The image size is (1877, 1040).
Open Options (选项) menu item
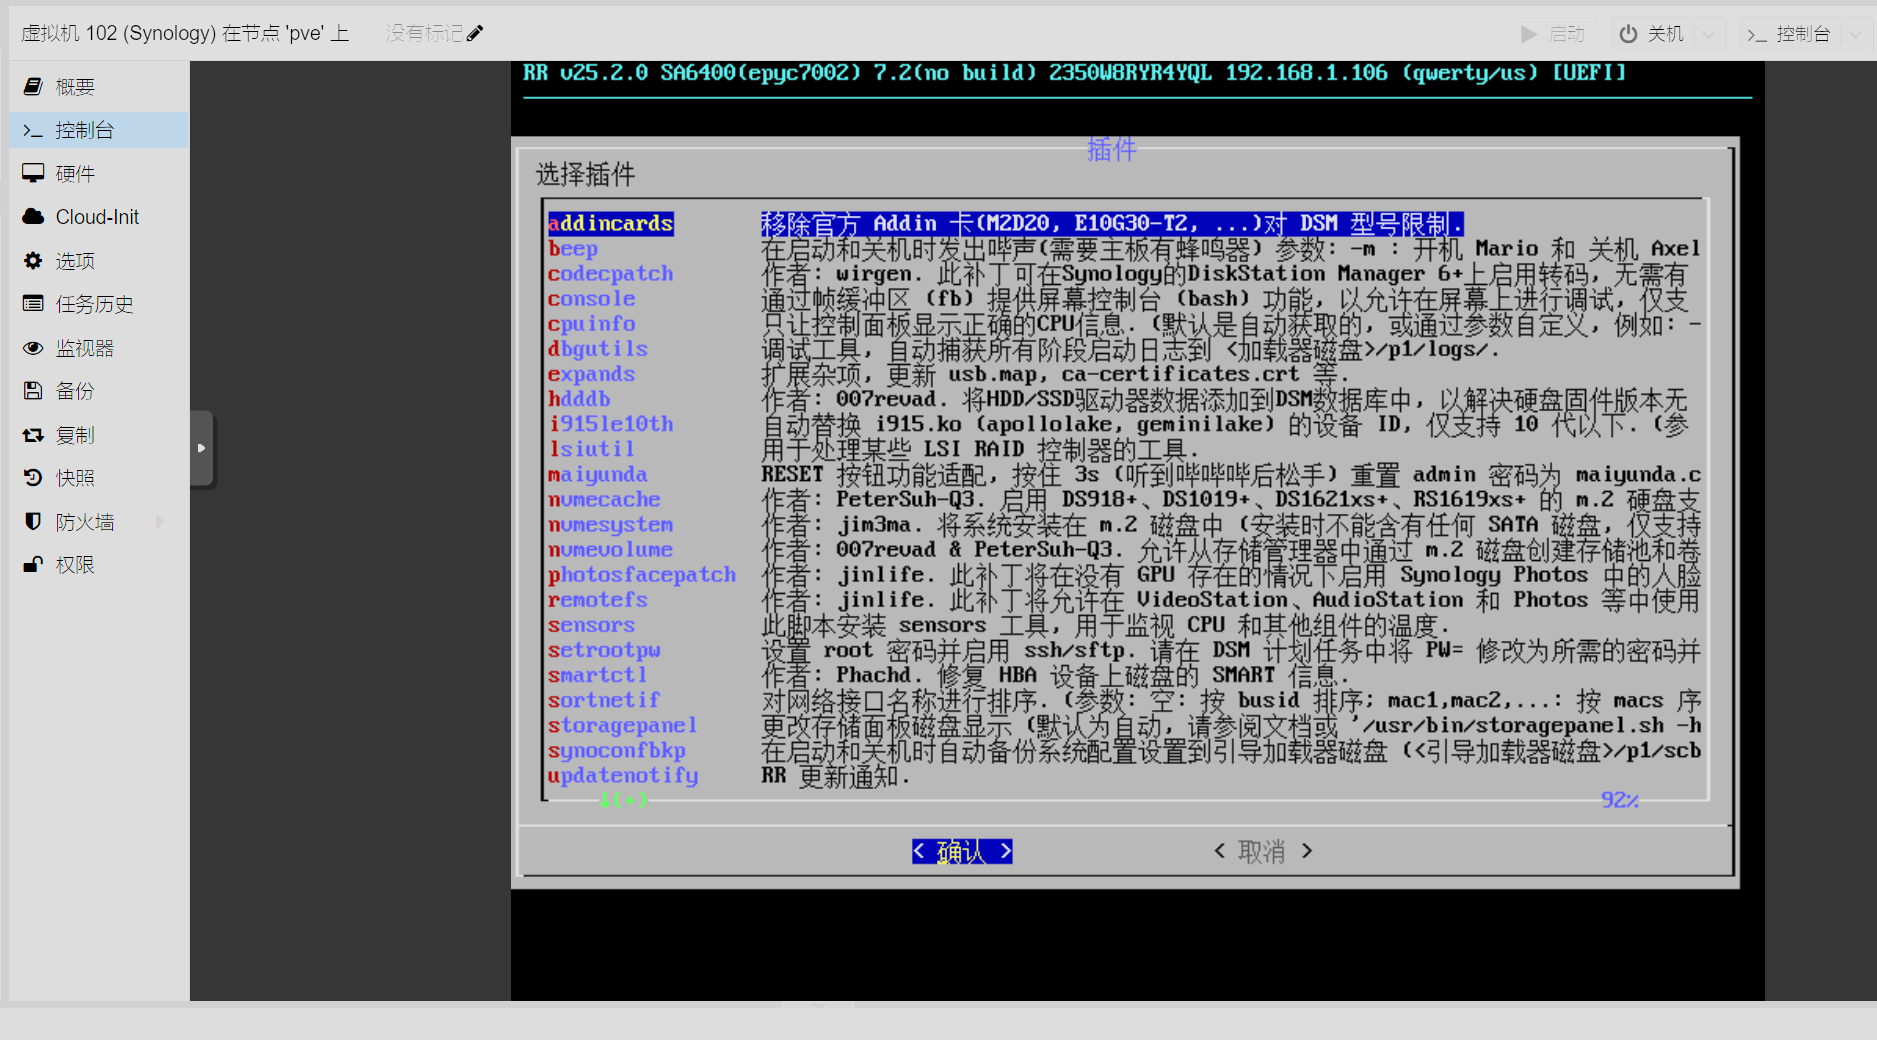(99, 260)
